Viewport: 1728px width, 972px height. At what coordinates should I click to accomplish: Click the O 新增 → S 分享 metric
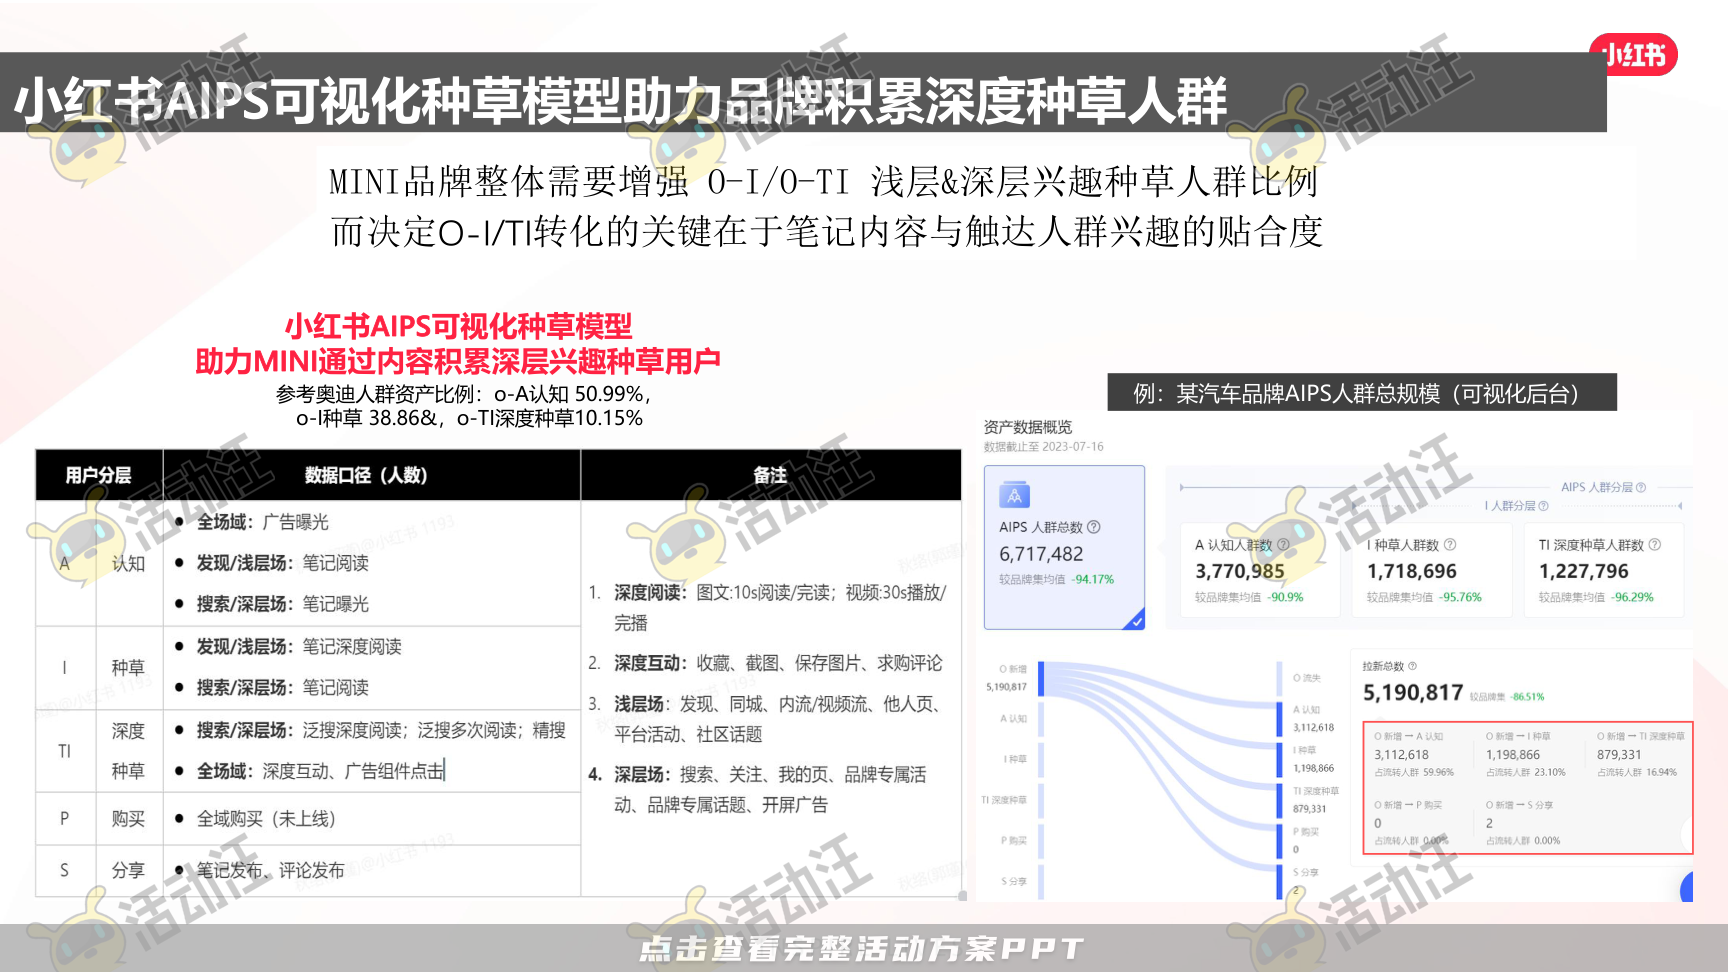1523,822
